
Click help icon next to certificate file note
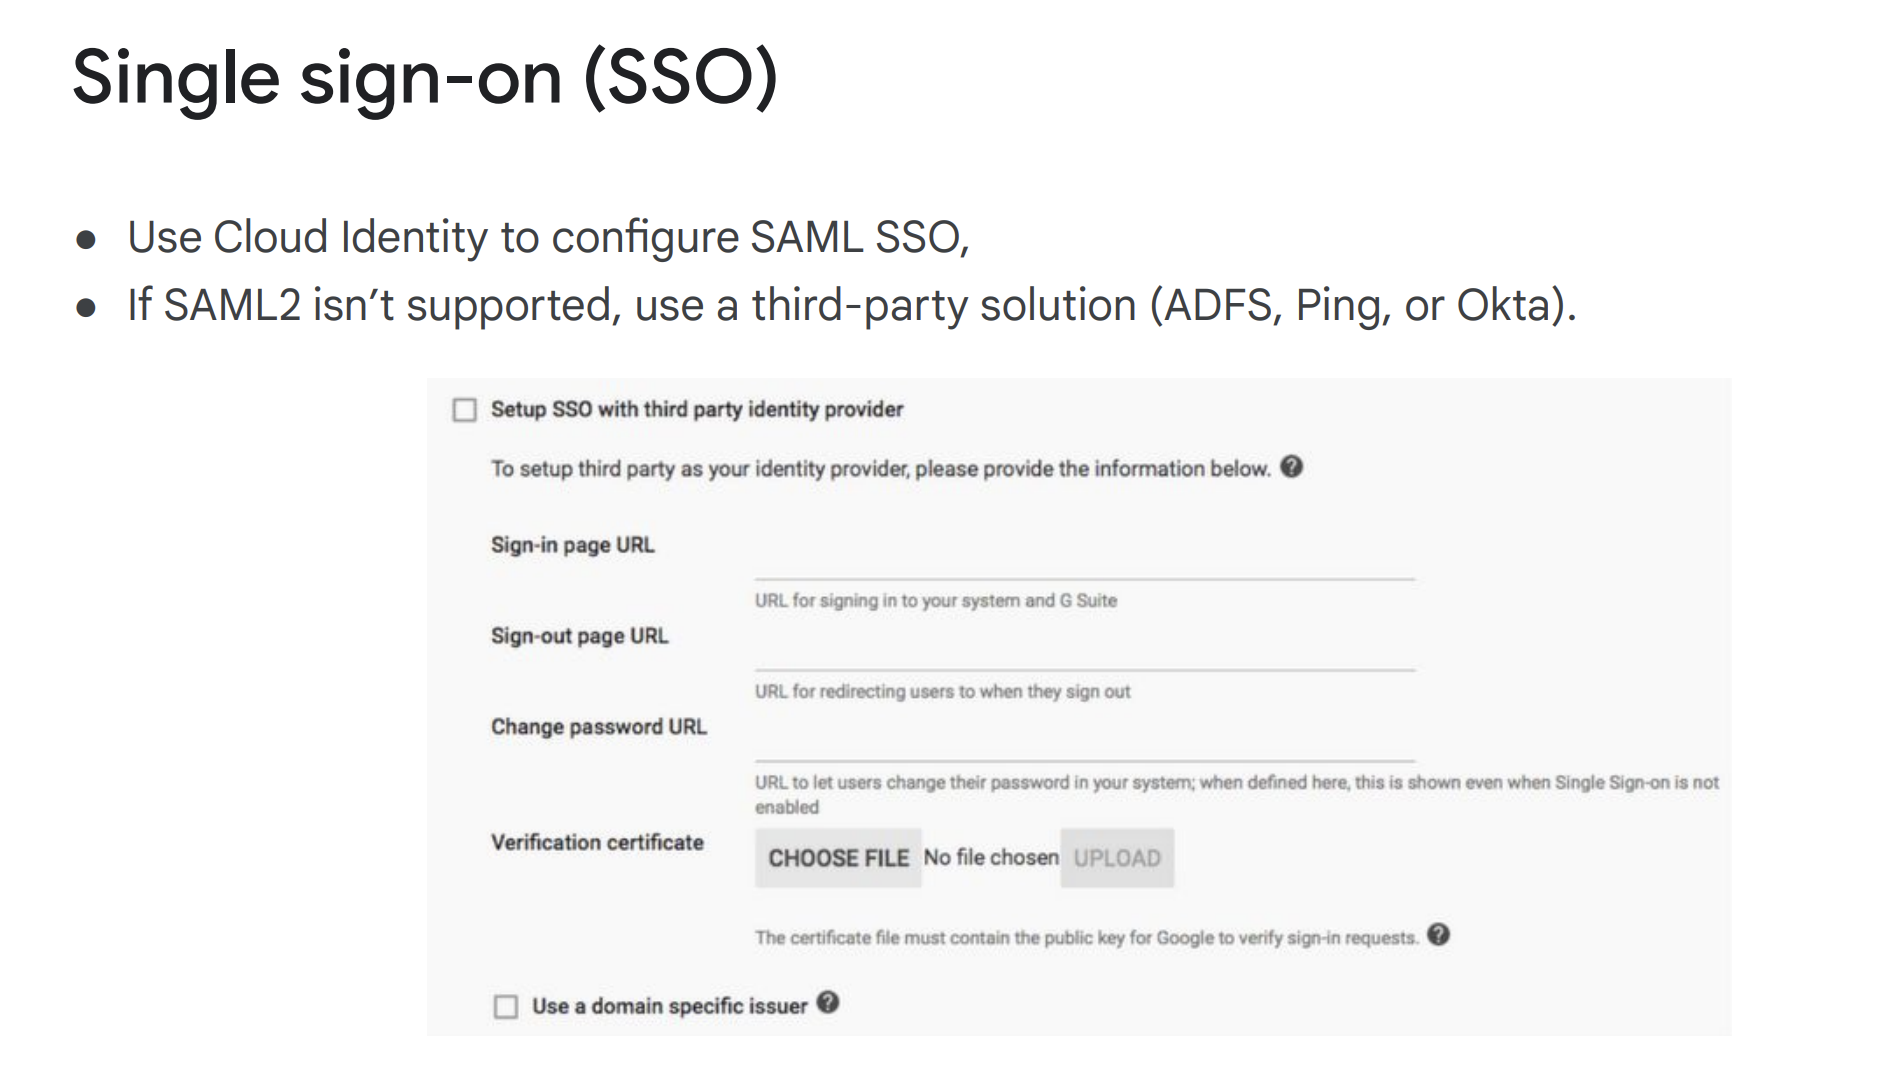coord(1438,935)
